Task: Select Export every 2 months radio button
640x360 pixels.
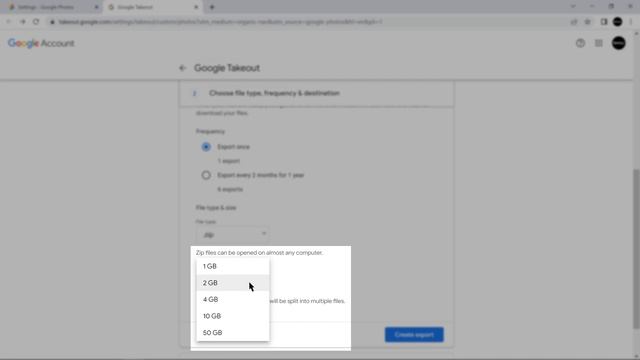Action: click(206, 175)
